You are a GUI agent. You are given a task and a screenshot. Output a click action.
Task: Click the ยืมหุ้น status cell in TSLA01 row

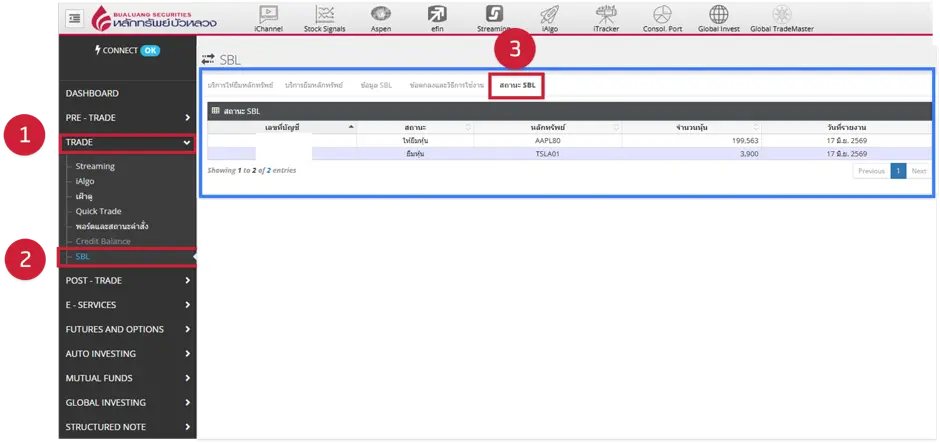(x=415, y=153)
